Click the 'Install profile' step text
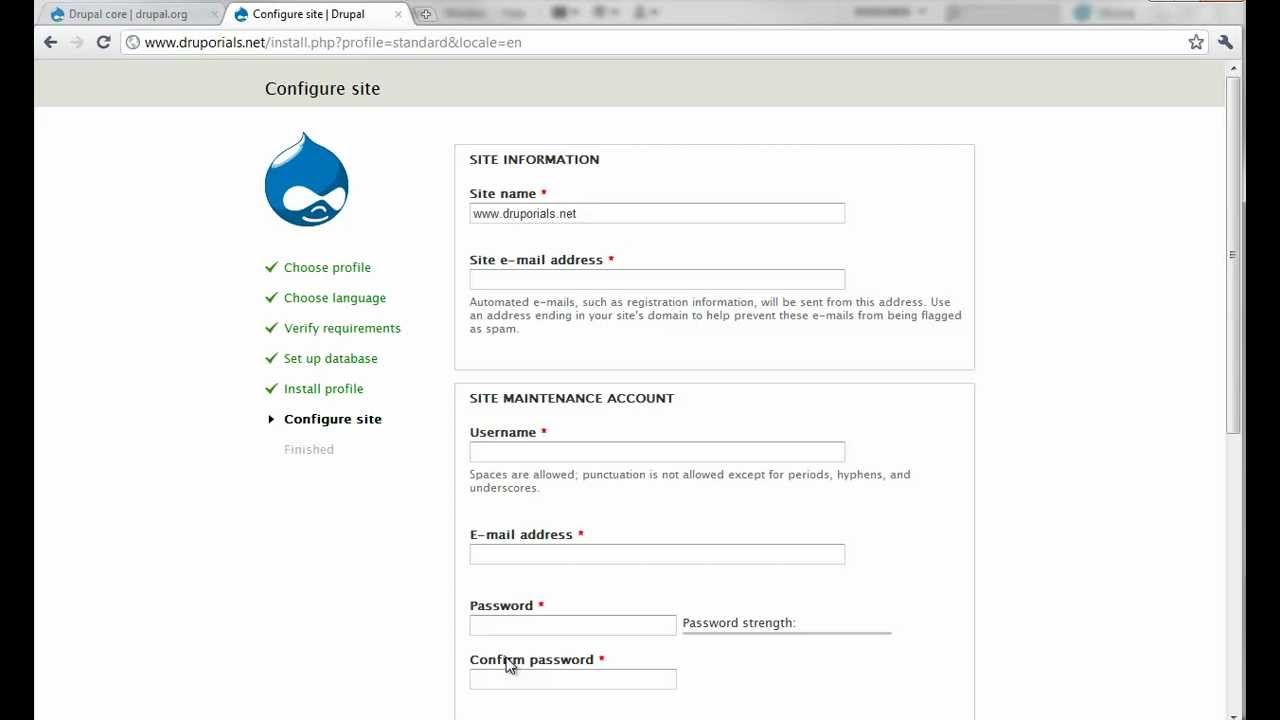 click(323, 389)
